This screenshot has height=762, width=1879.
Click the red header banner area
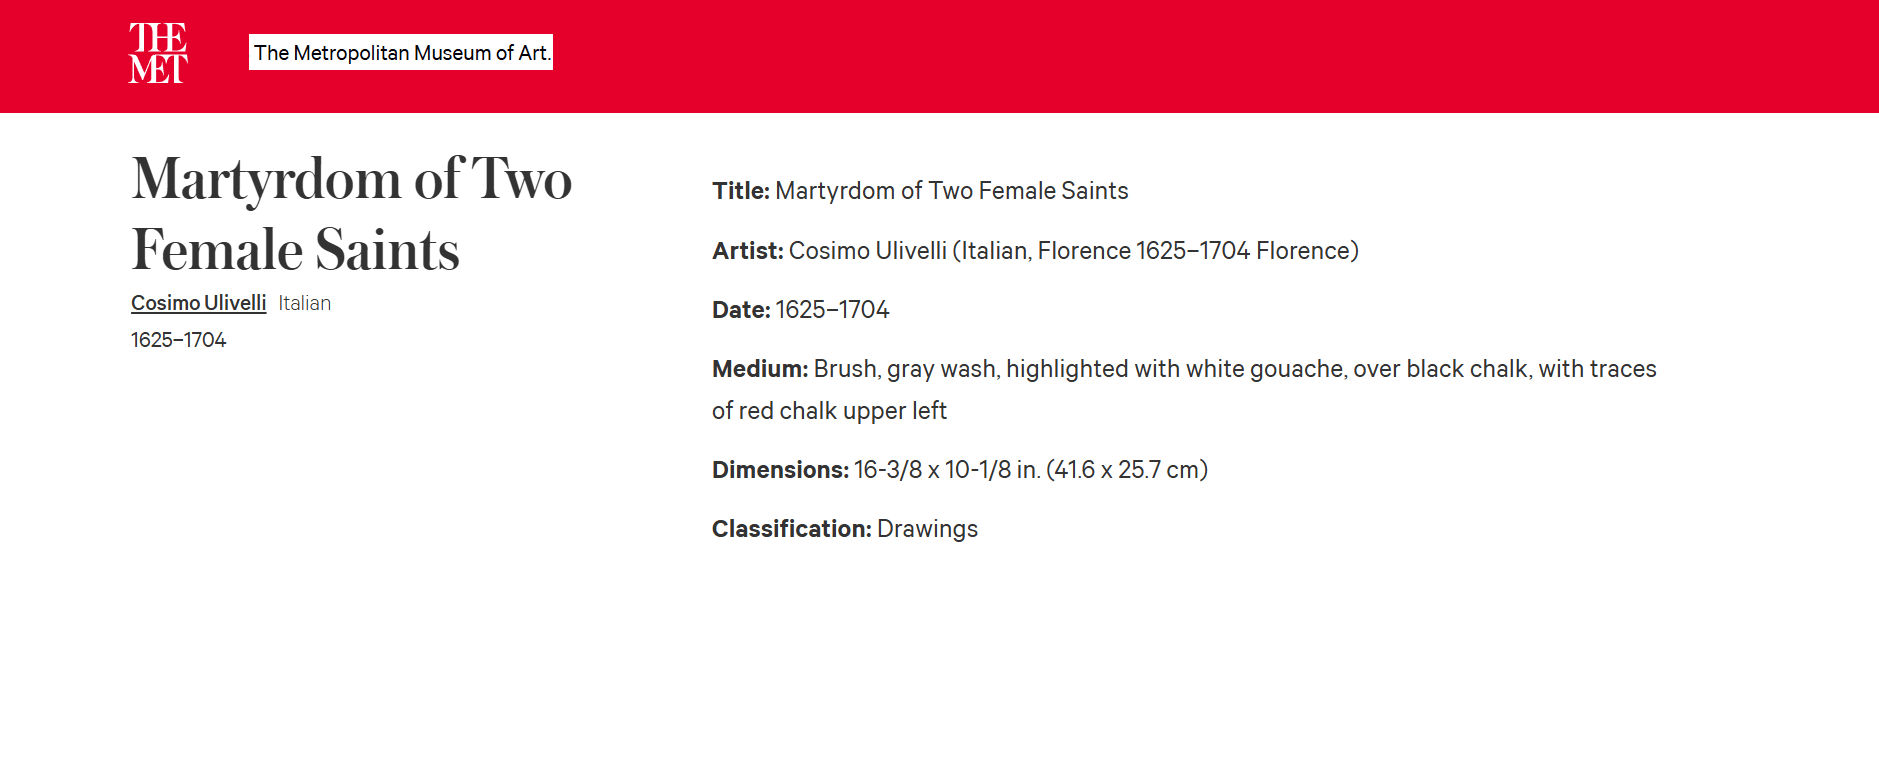pos(1200,56)
